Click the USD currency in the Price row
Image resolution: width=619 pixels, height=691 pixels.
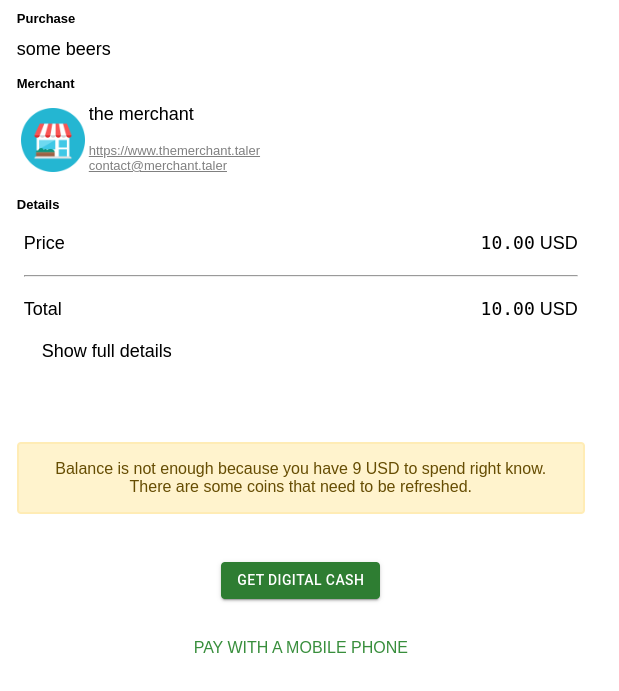(559, 243)
